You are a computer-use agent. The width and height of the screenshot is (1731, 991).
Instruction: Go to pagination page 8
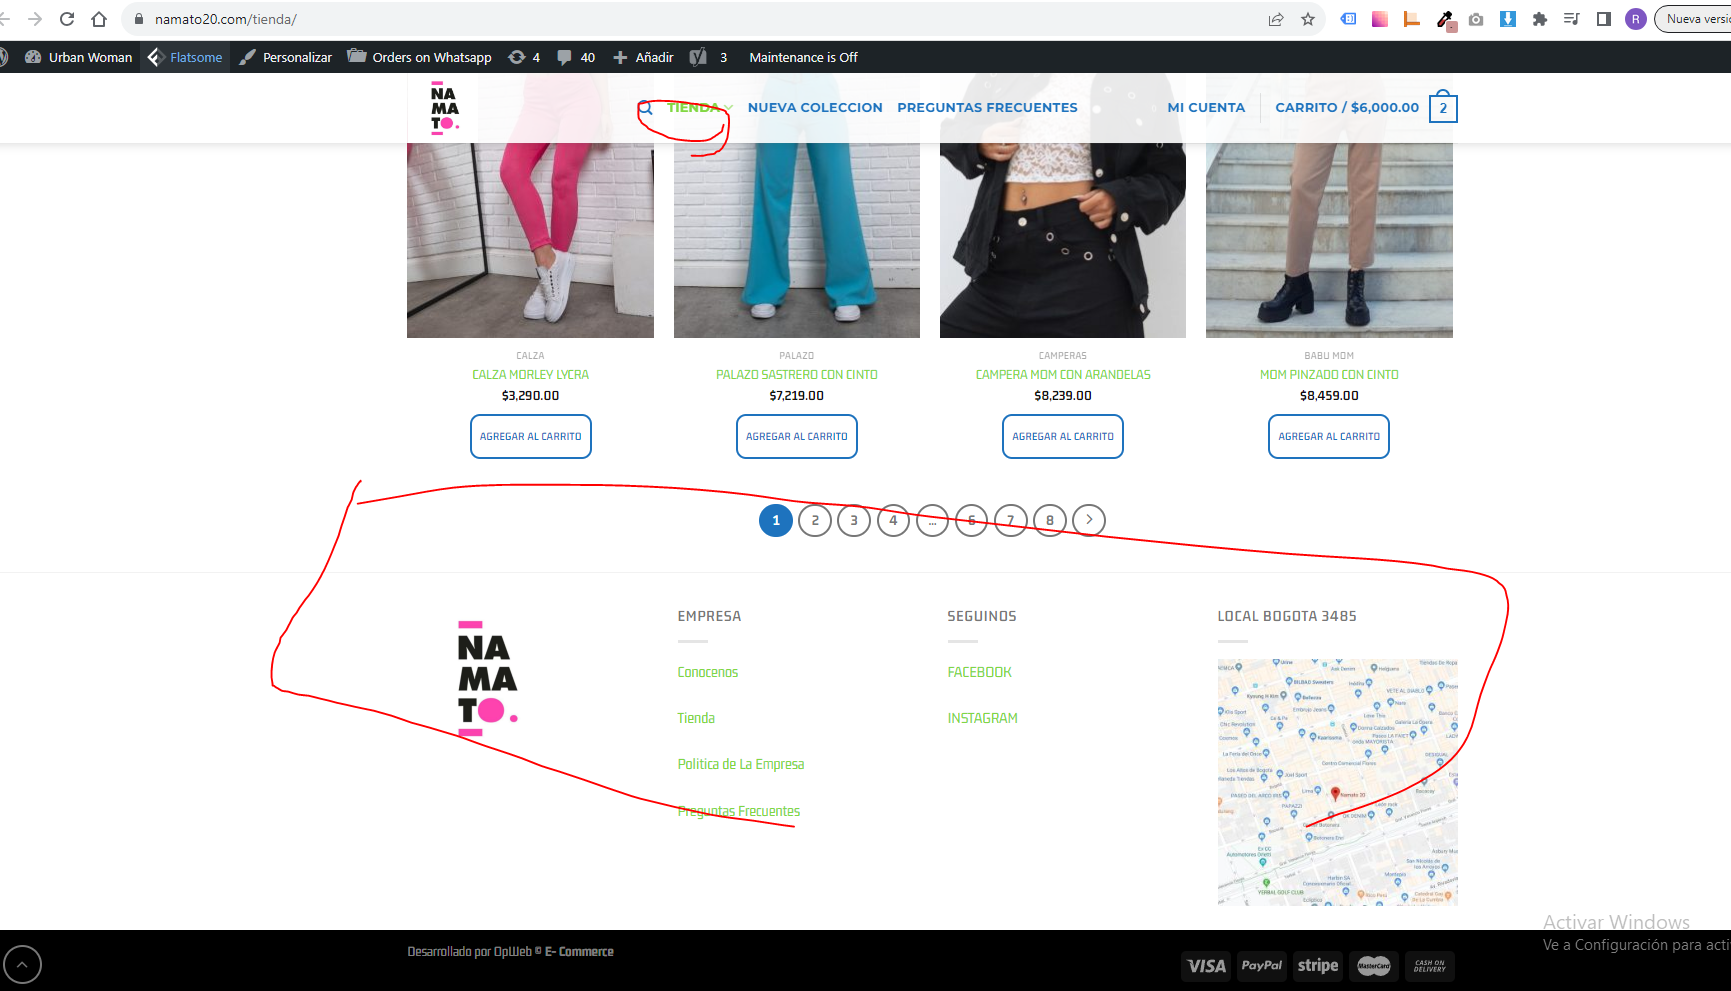[1050, 520]
